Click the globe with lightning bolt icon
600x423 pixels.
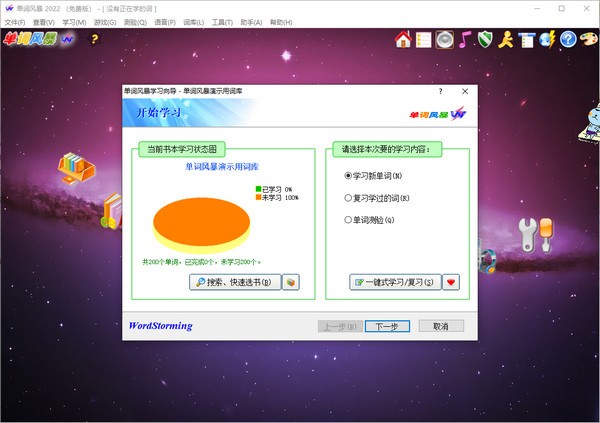point(547,39)
